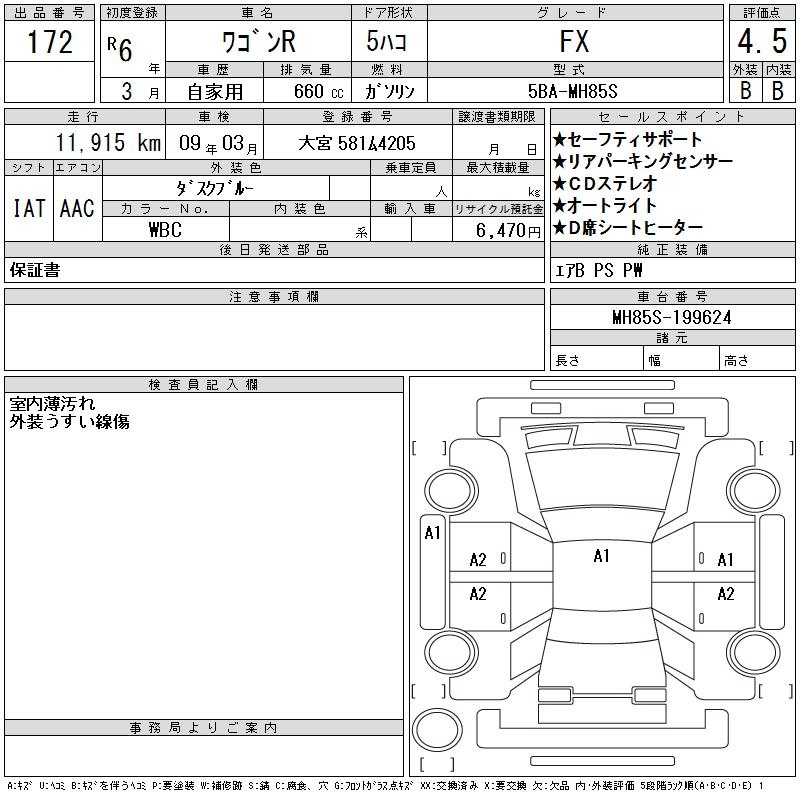Click the セールスポイント header
The height and width of the screenshot is (800, 800).
(672, 116)
